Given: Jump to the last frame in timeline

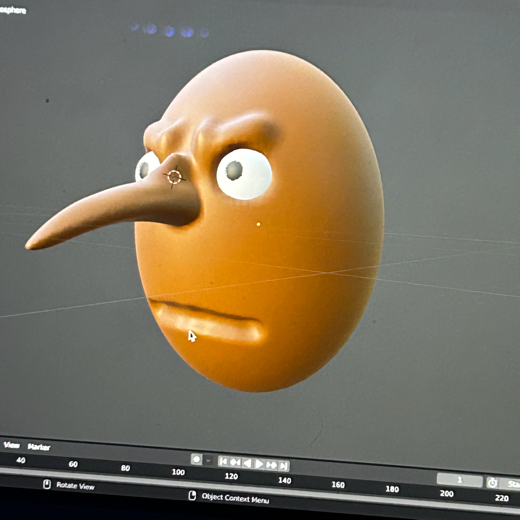Looking at the screenshot, I should (283, 466).
